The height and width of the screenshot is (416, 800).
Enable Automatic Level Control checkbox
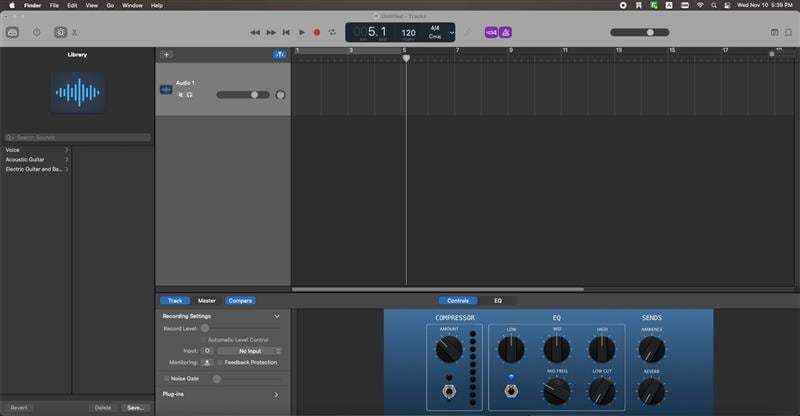(x=204, y=340)
